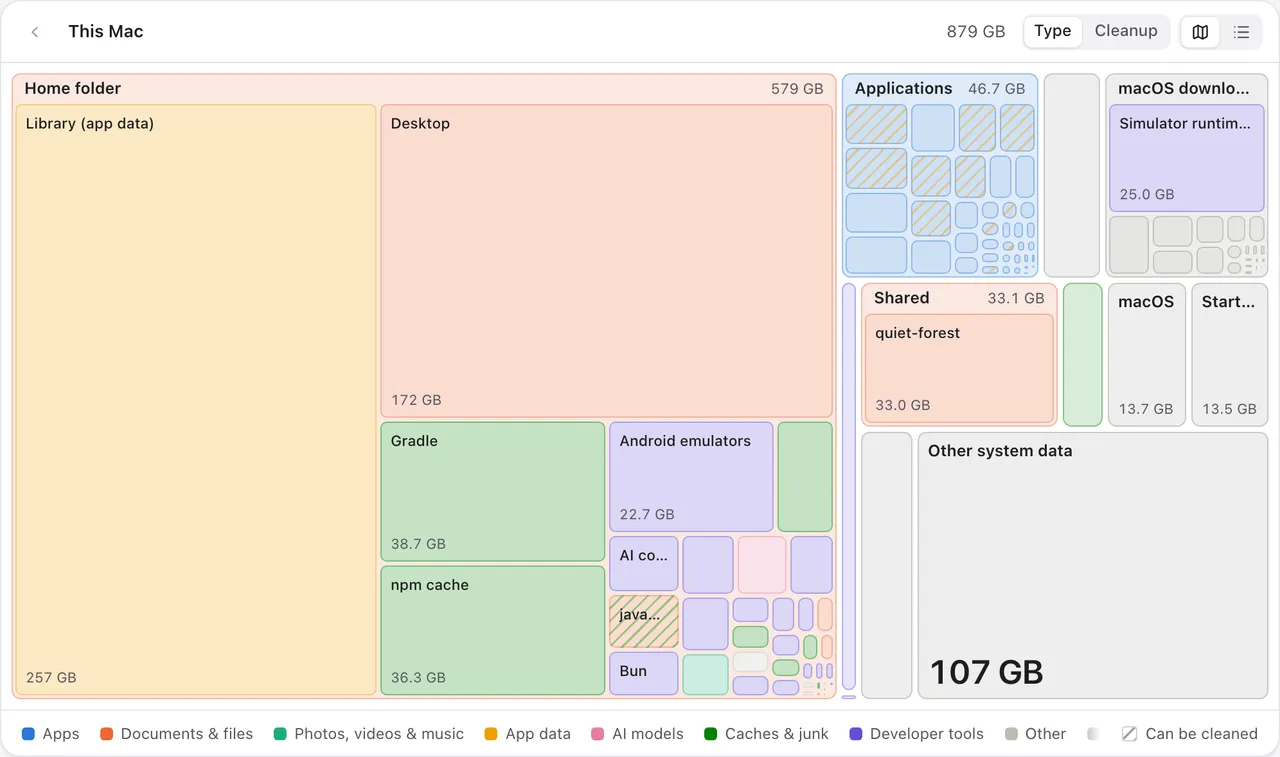
Task: Open the Android emulators block
Action: pyautogui.click(x=691, y=476)
